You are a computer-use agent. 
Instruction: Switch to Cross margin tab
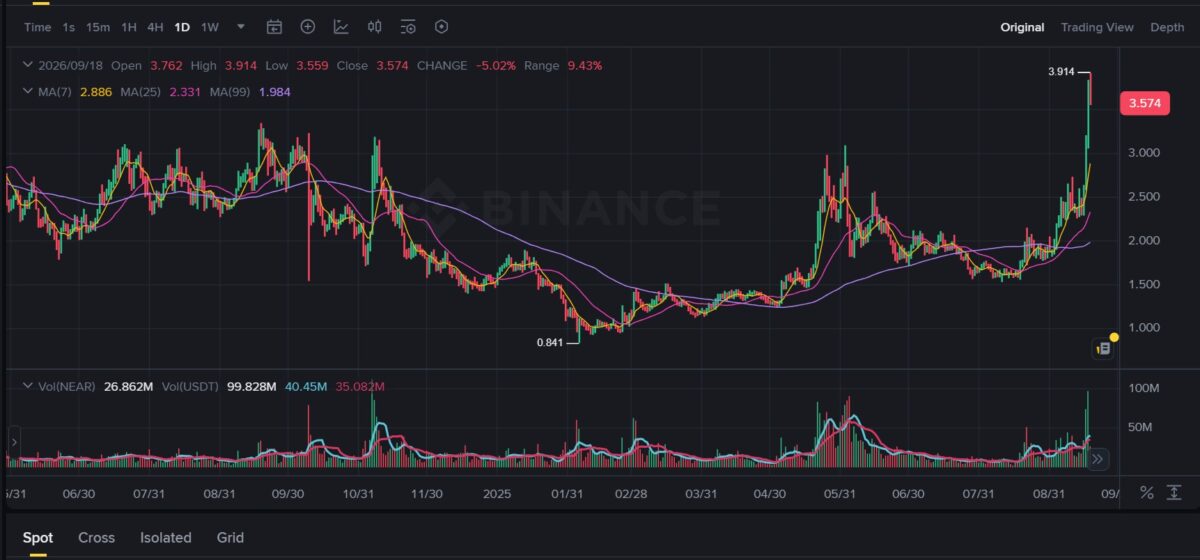click(96, 537)
